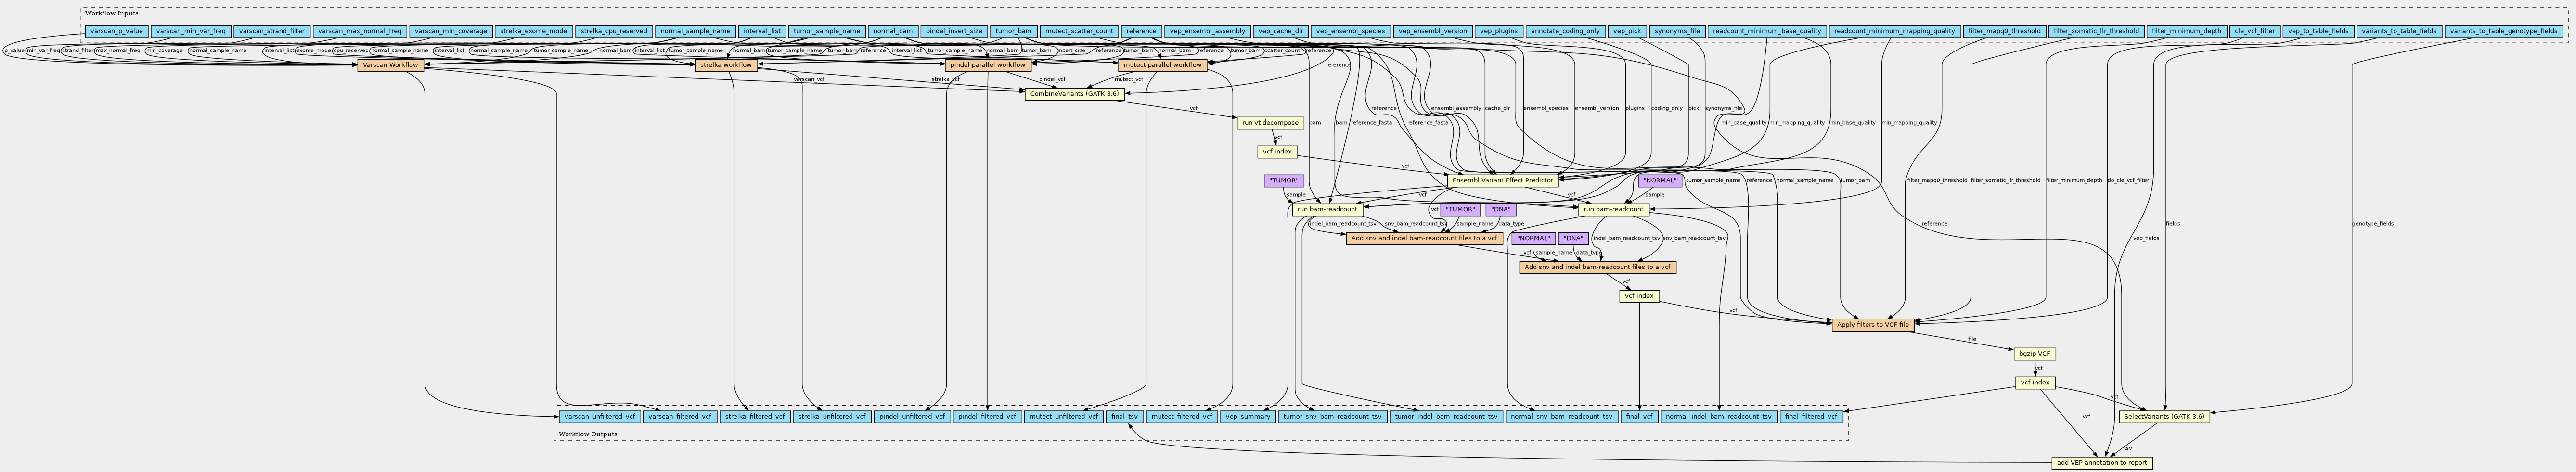Click the pindel_insert_size input node
Screen dimensions: 2576x472
(954, 31)
